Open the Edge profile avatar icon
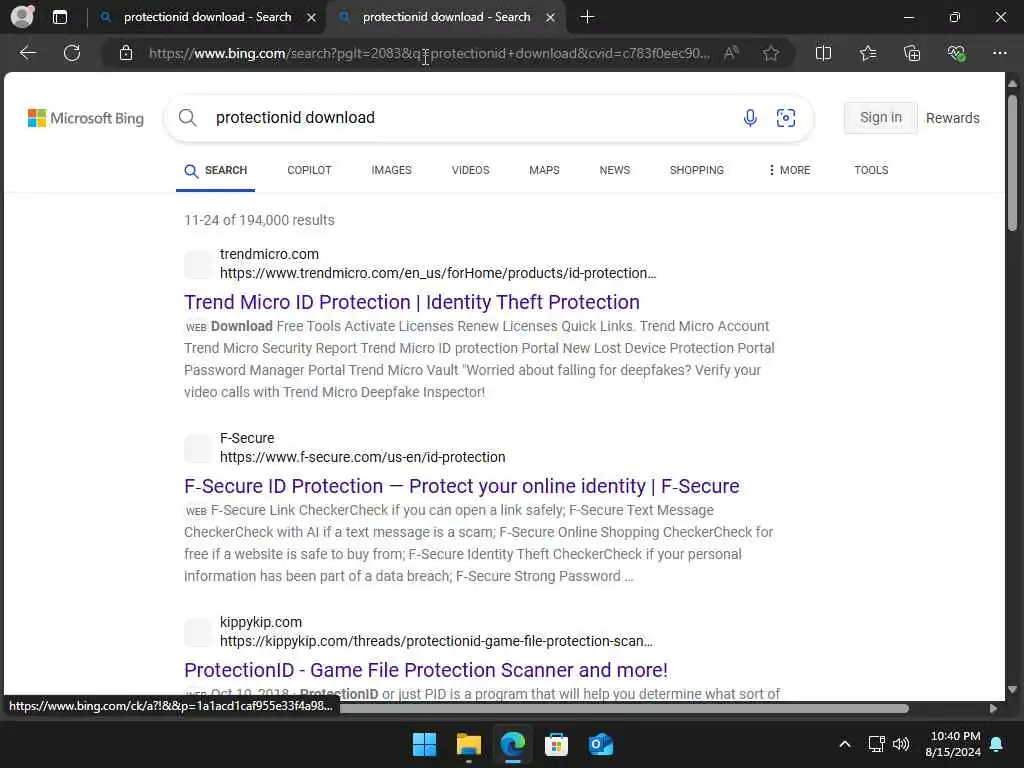This screenshot has height=768, width=1024. point(22,16)
